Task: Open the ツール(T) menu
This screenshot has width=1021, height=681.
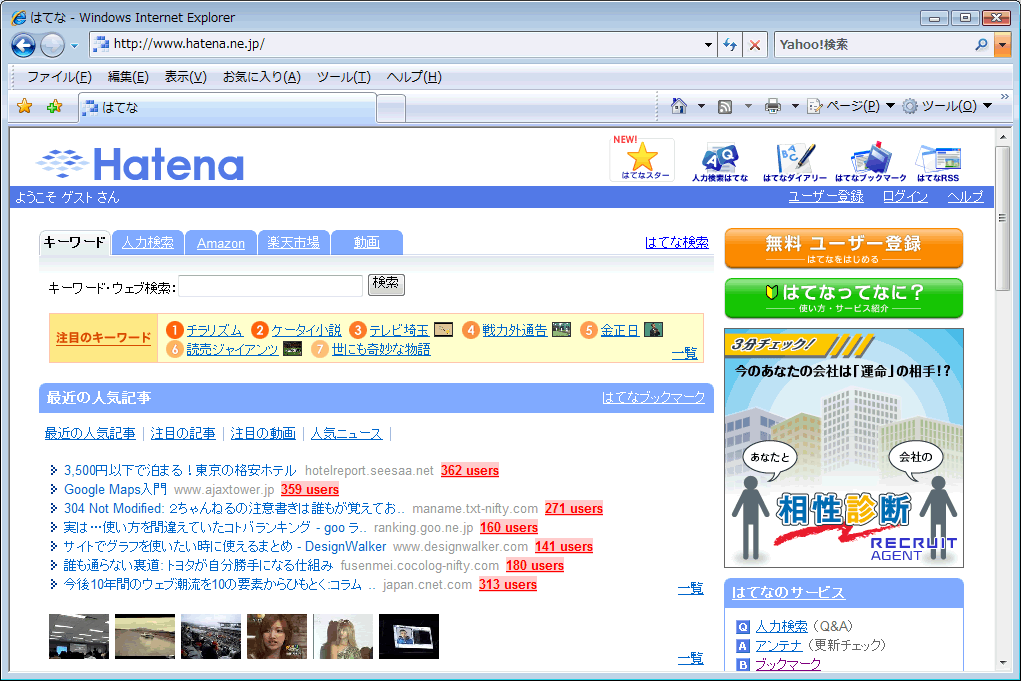Action: pyautogui.click(x=343, y=77)
